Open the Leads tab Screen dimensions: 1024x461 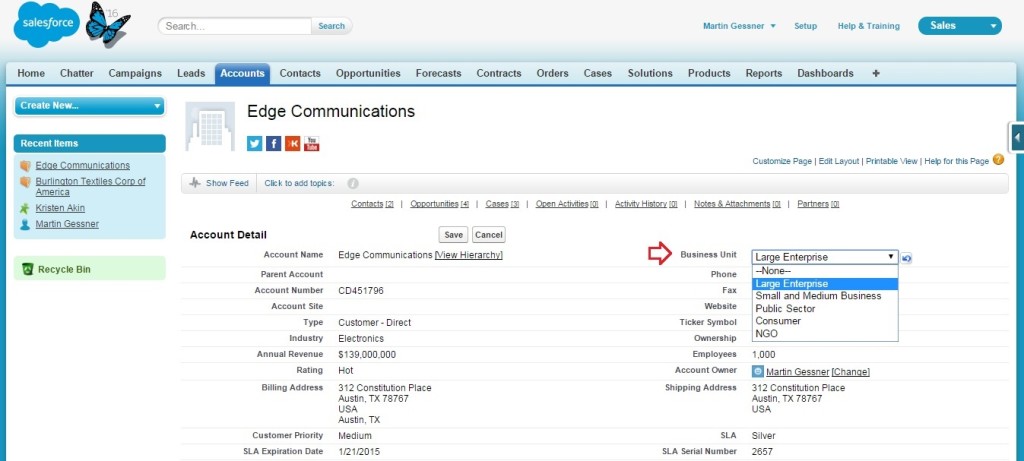click(x=191, y=73)
